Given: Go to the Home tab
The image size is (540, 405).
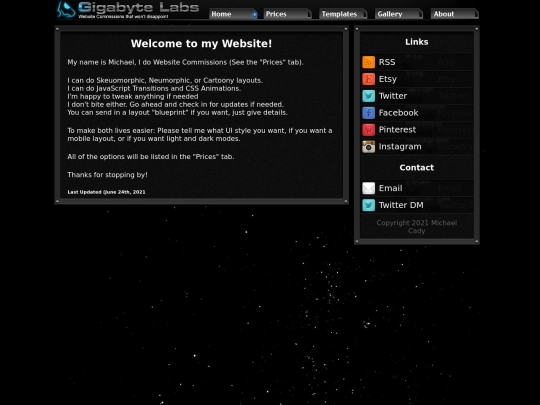Looking at the screenshot, I should [233, 14].
